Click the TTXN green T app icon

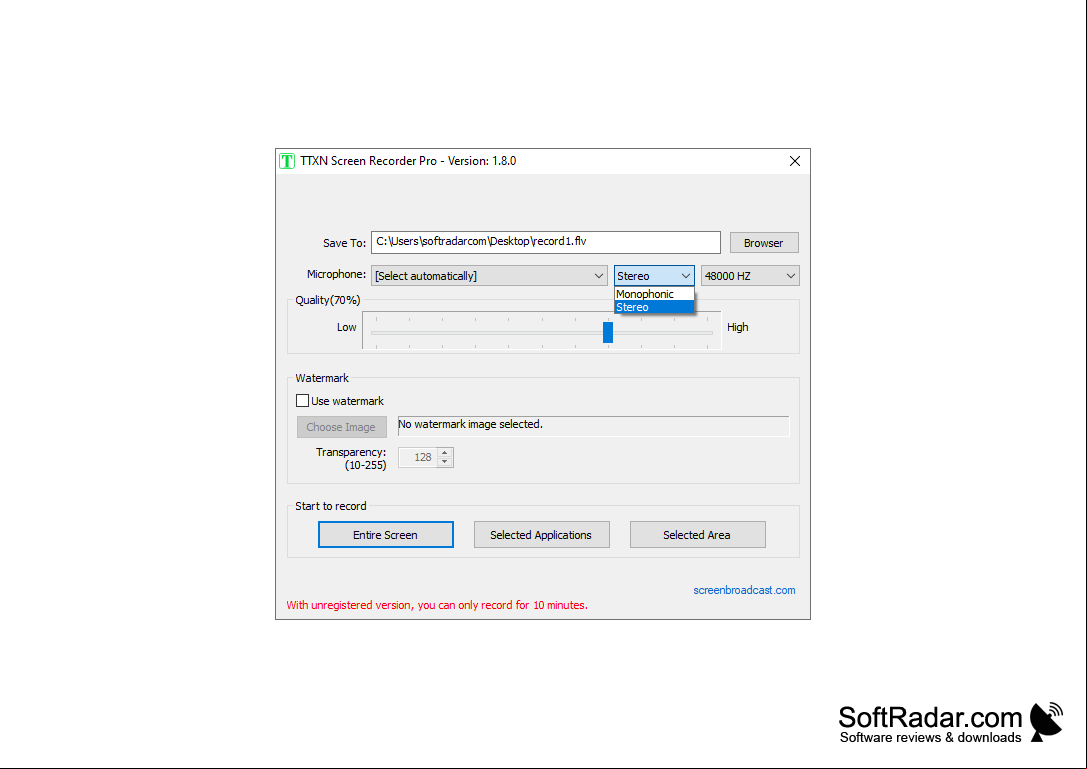pos(287,161)
